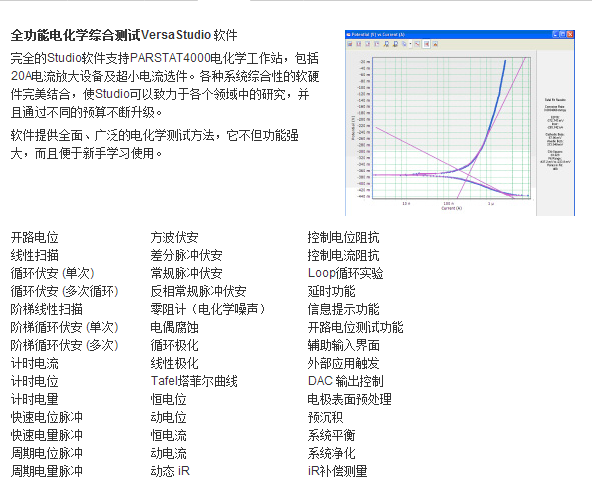
Task: Click the Tafel塔菲尔曲线 list entry
Action: point(194,381)
